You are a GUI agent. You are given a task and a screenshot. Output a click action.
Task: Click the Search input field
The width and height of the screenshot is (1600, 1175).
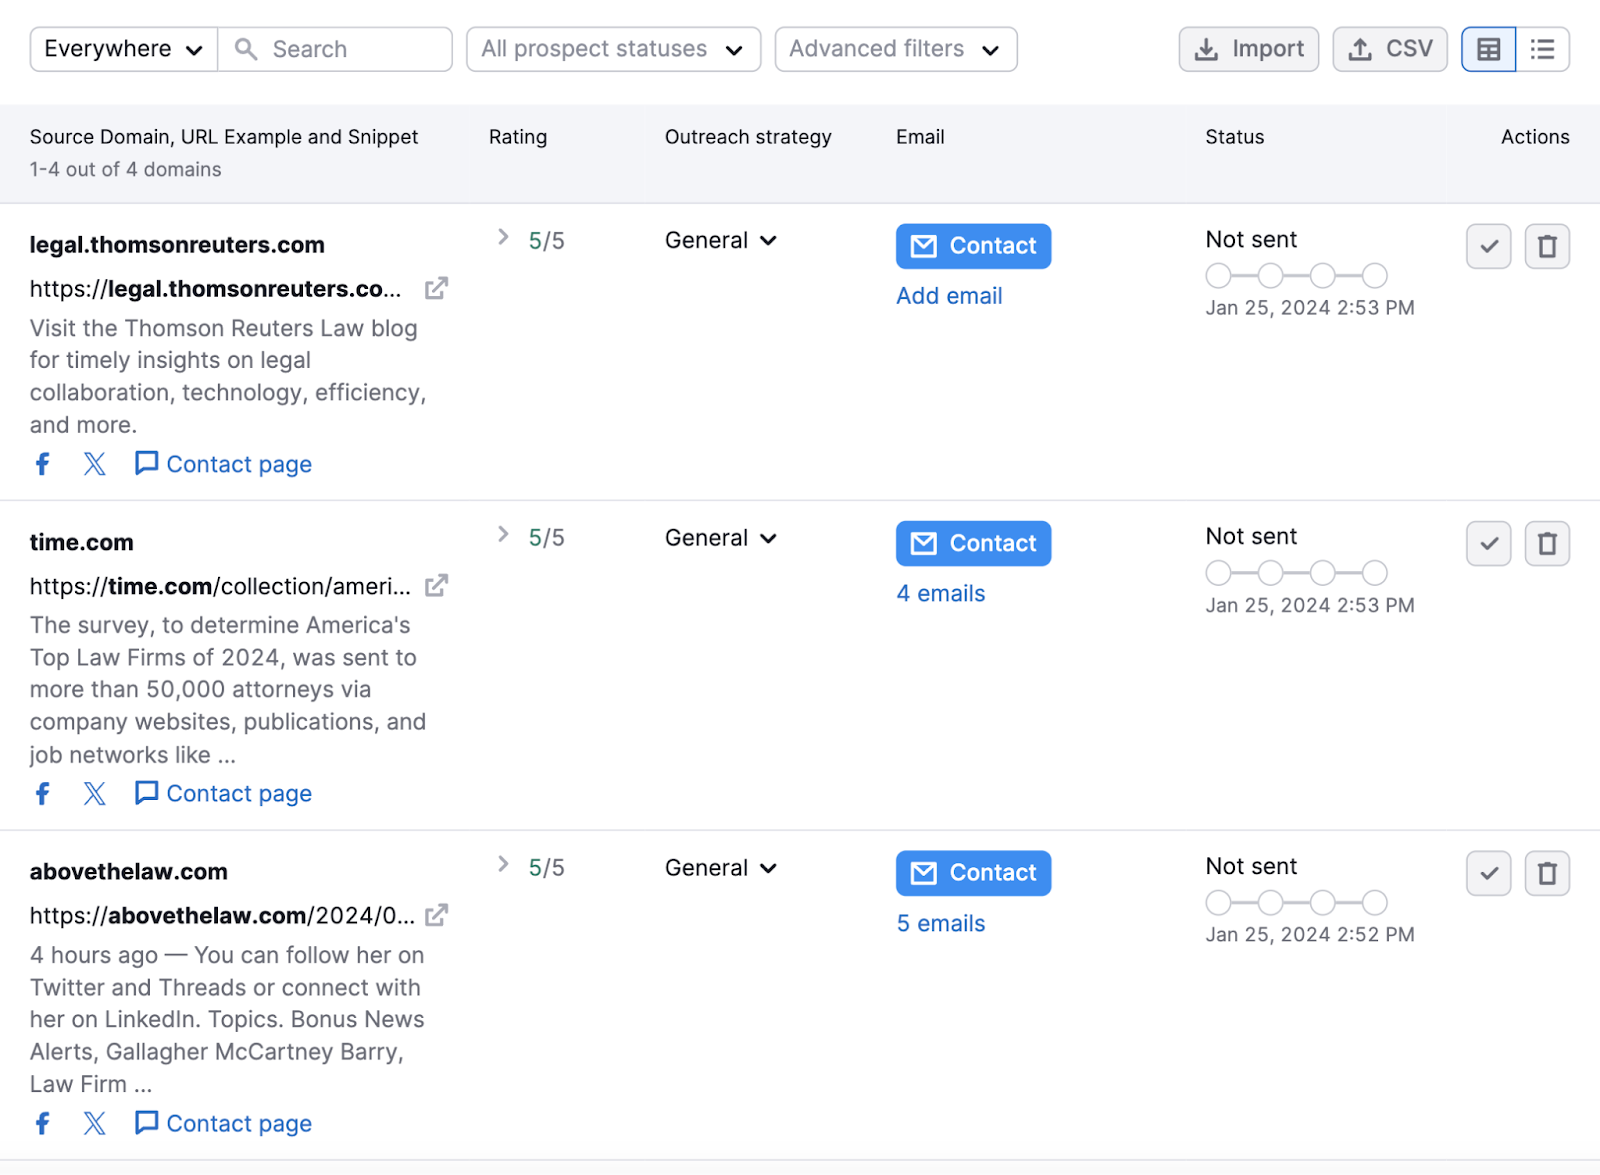pyautogui.click(x=336, y=48)
